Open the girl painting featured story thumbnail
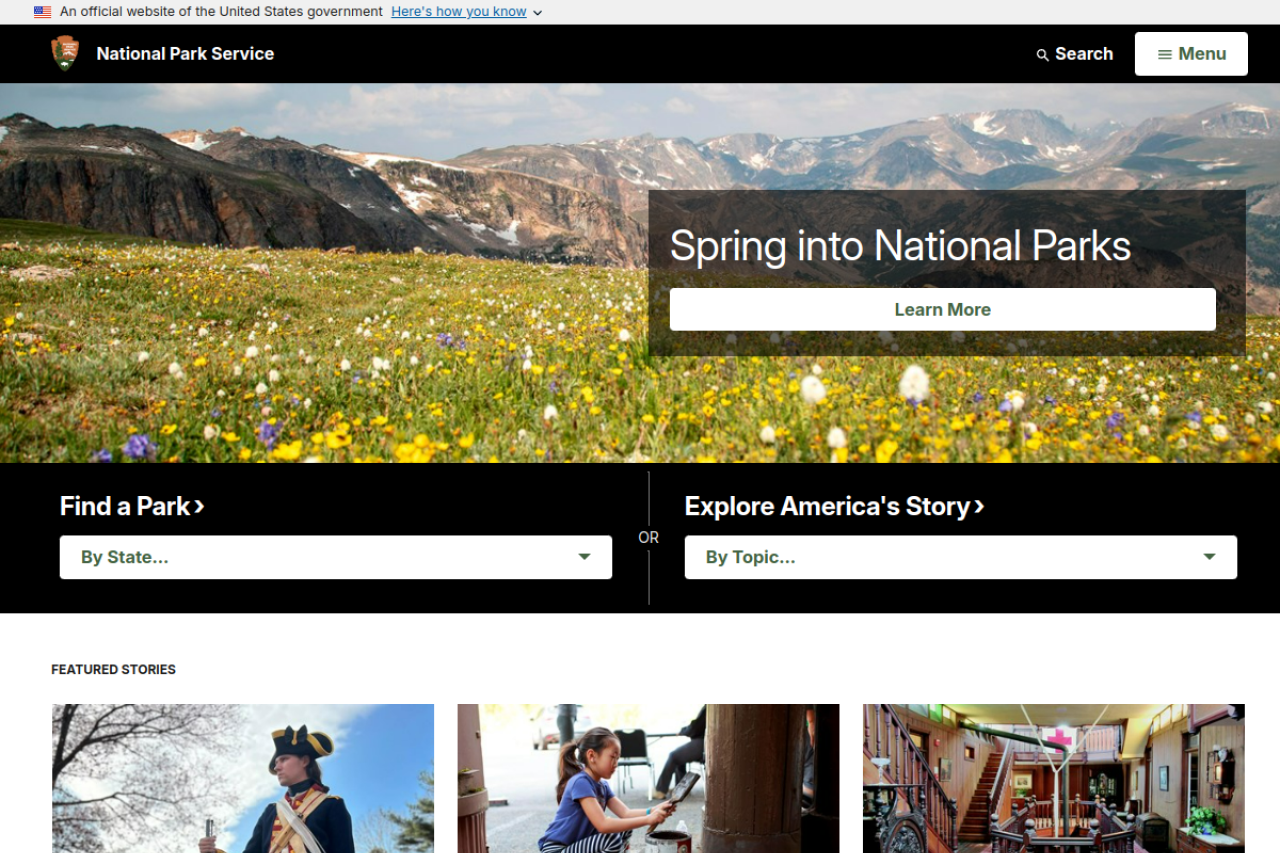1280x853 pixels. click(648, 779)
